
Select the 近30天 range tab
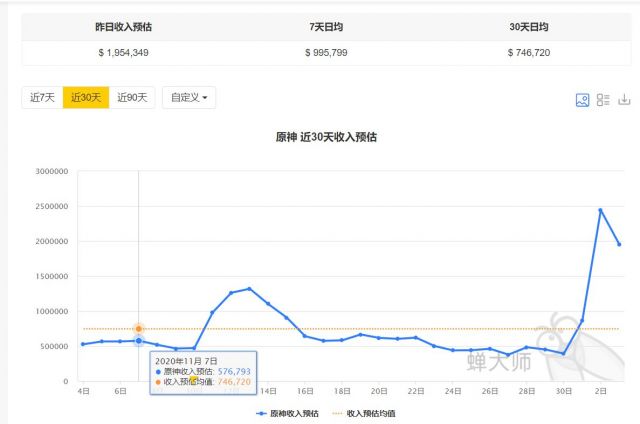click(86, 98)
